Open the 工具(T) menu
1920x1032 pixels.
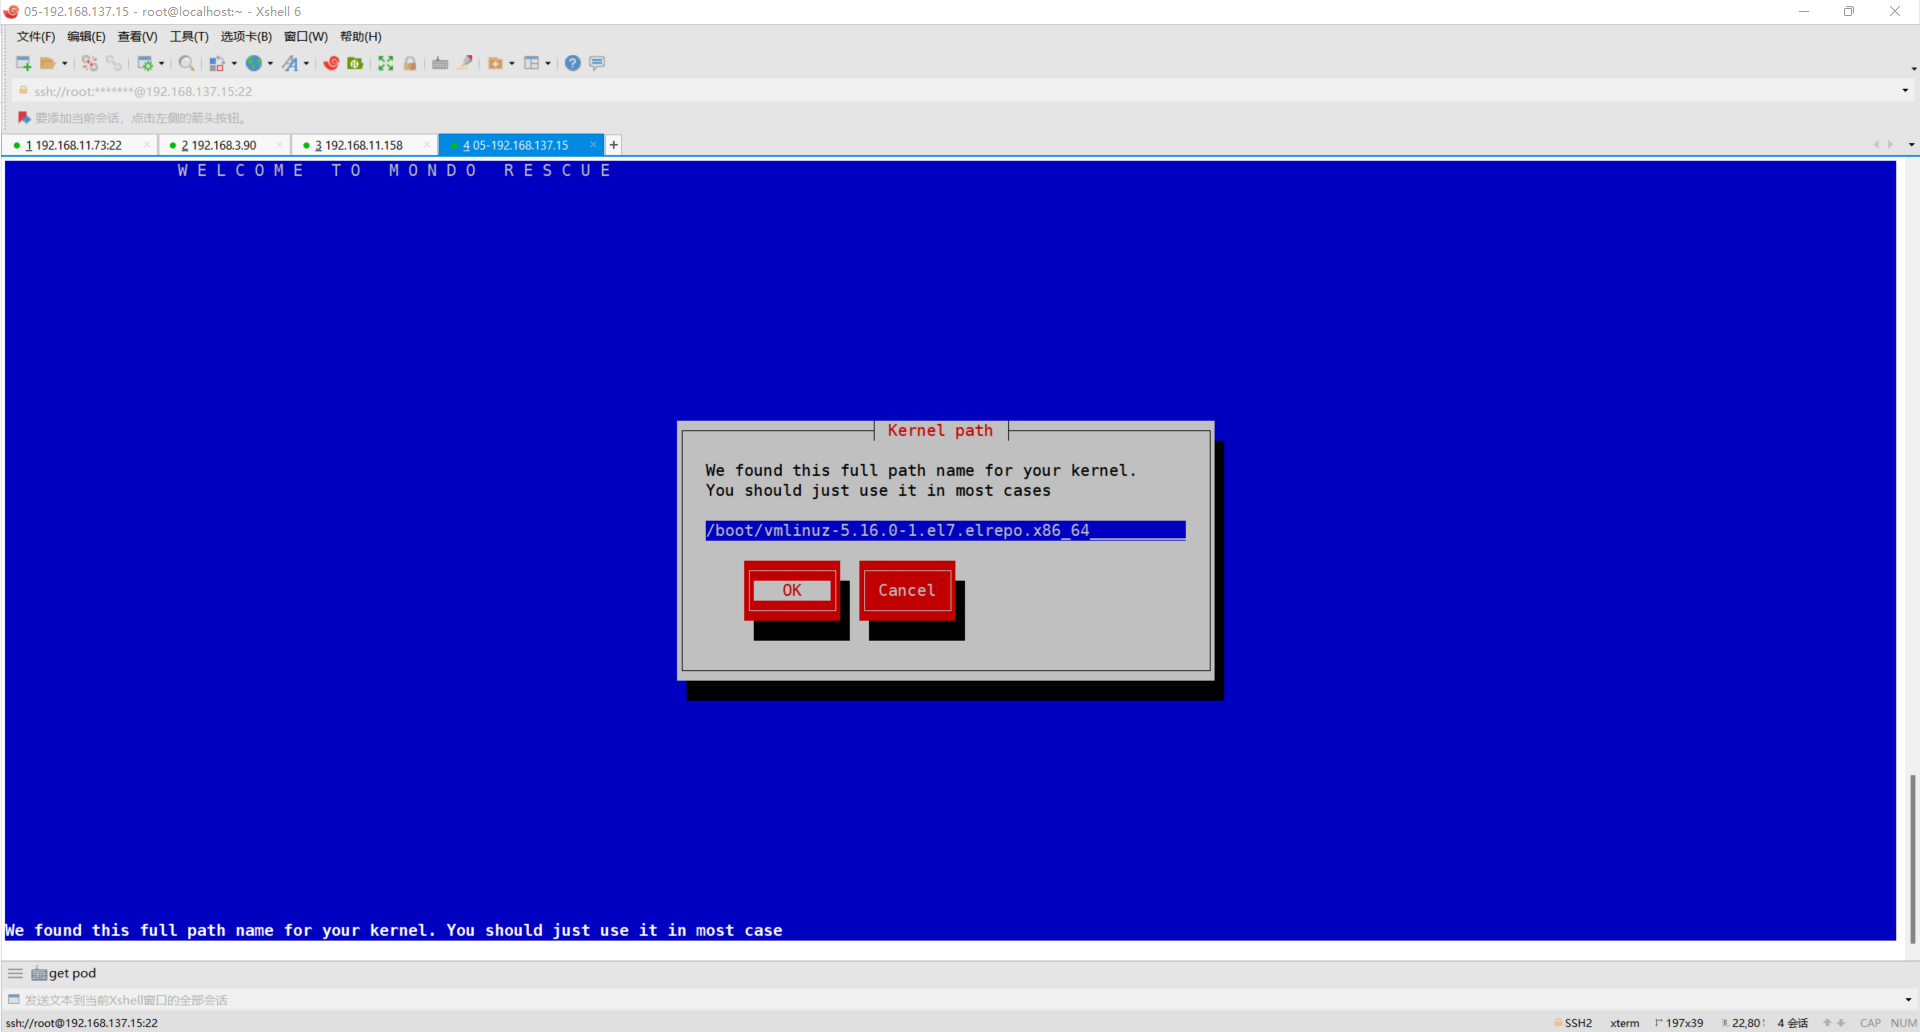[189, 37]
